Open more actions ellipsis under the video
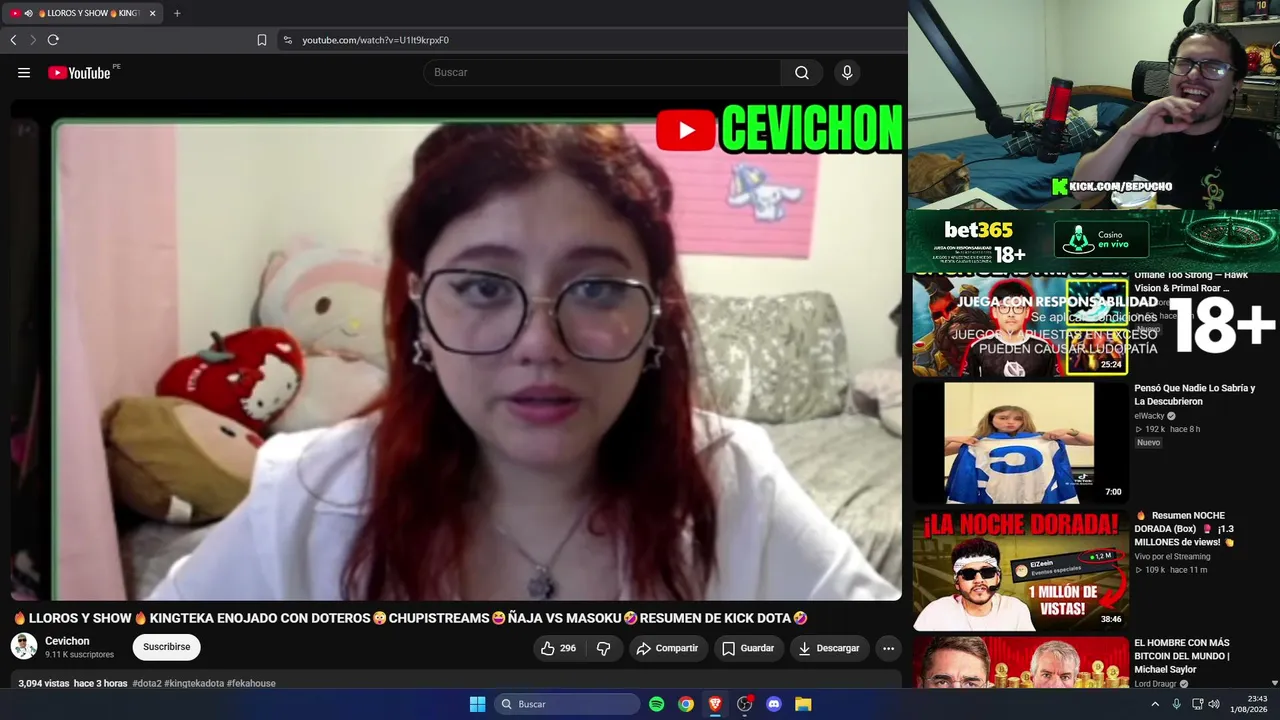1280x720 pixels. [x=888, y=648]
